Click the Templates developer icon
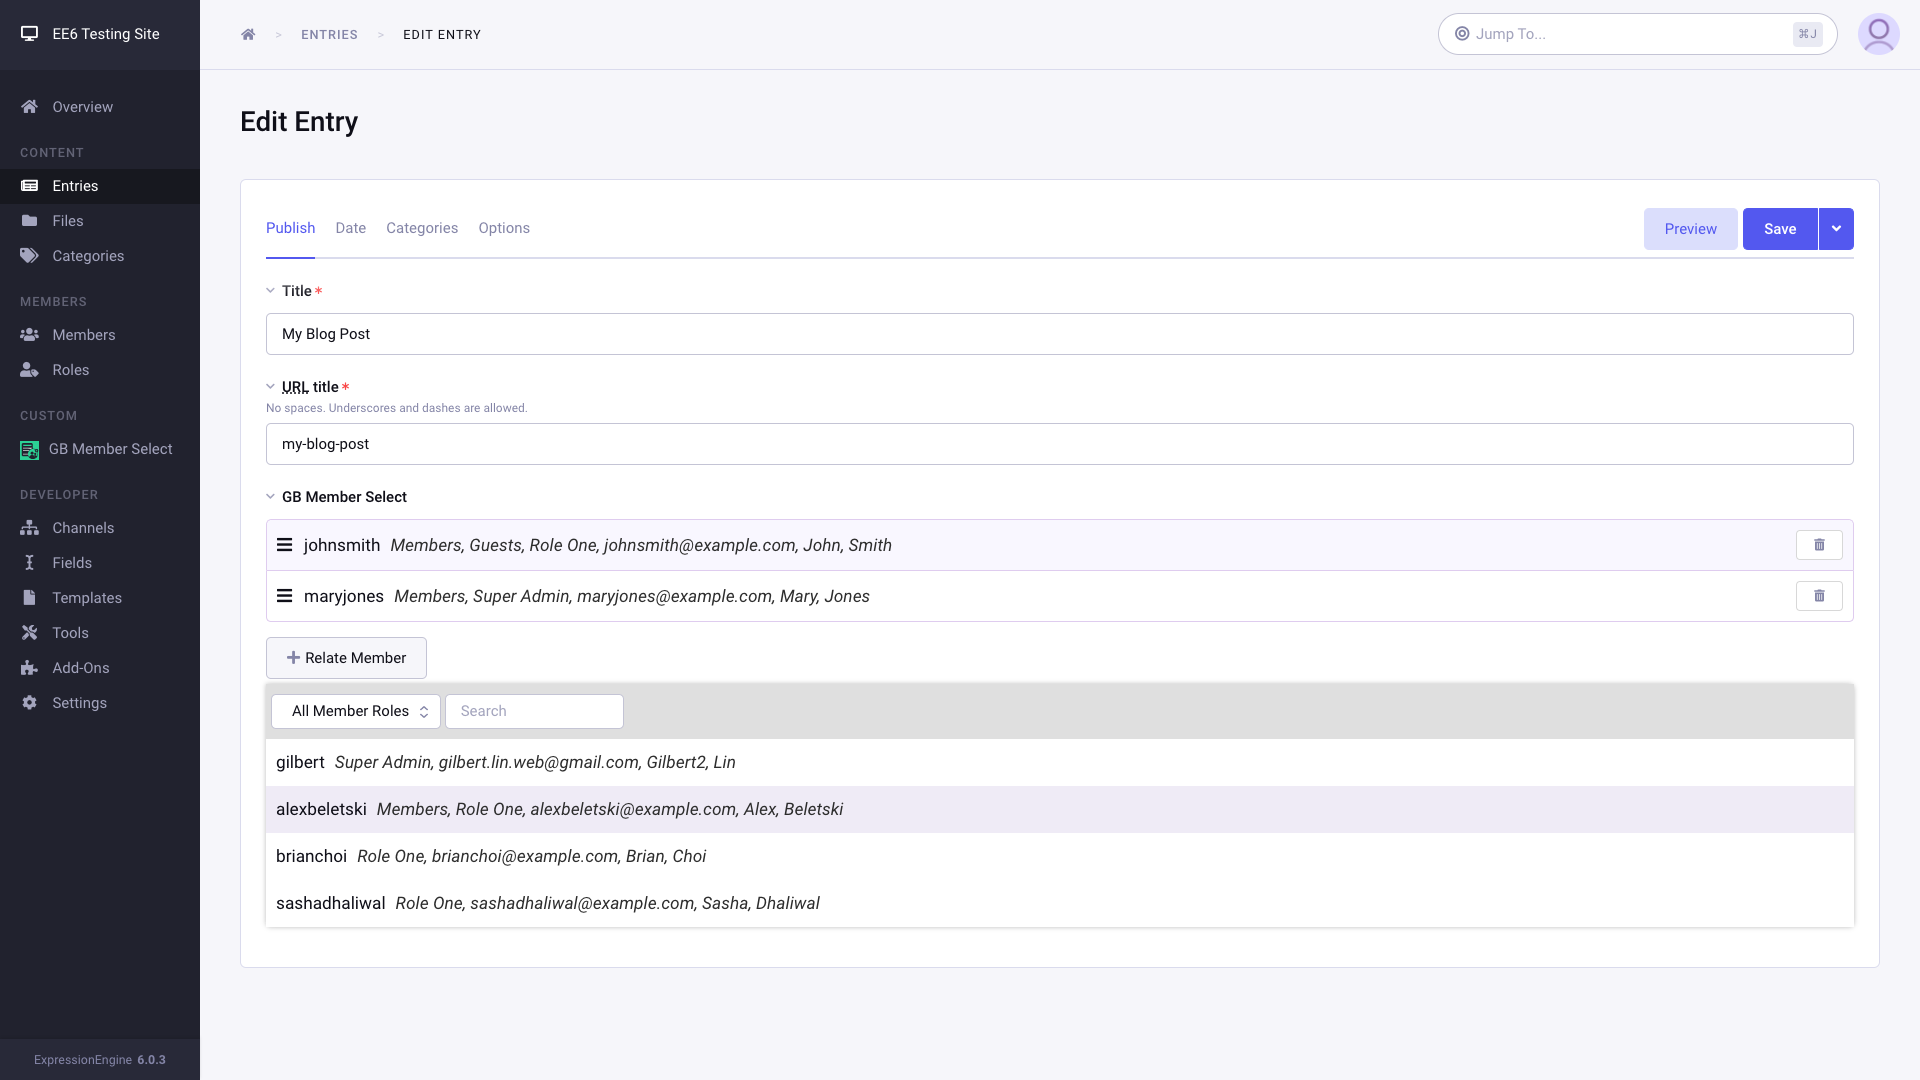Screen dimensions: 1920x1080 [29, 597]
